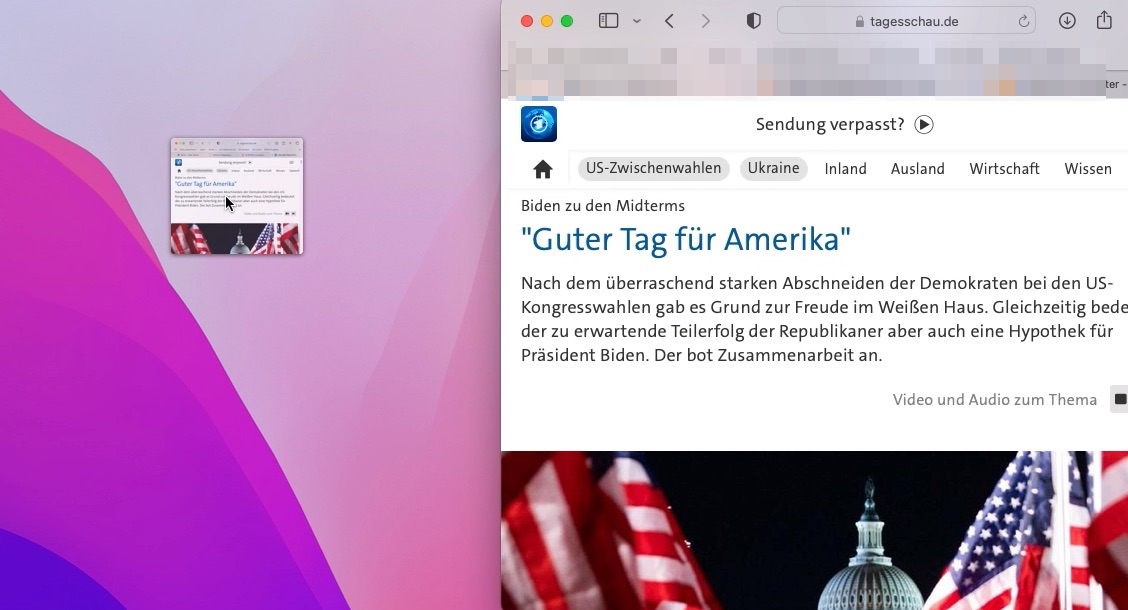Show downloads with the download icon
Image resolution: width=1128 pixels, height=610 pixels.
tap(1067, 21)
